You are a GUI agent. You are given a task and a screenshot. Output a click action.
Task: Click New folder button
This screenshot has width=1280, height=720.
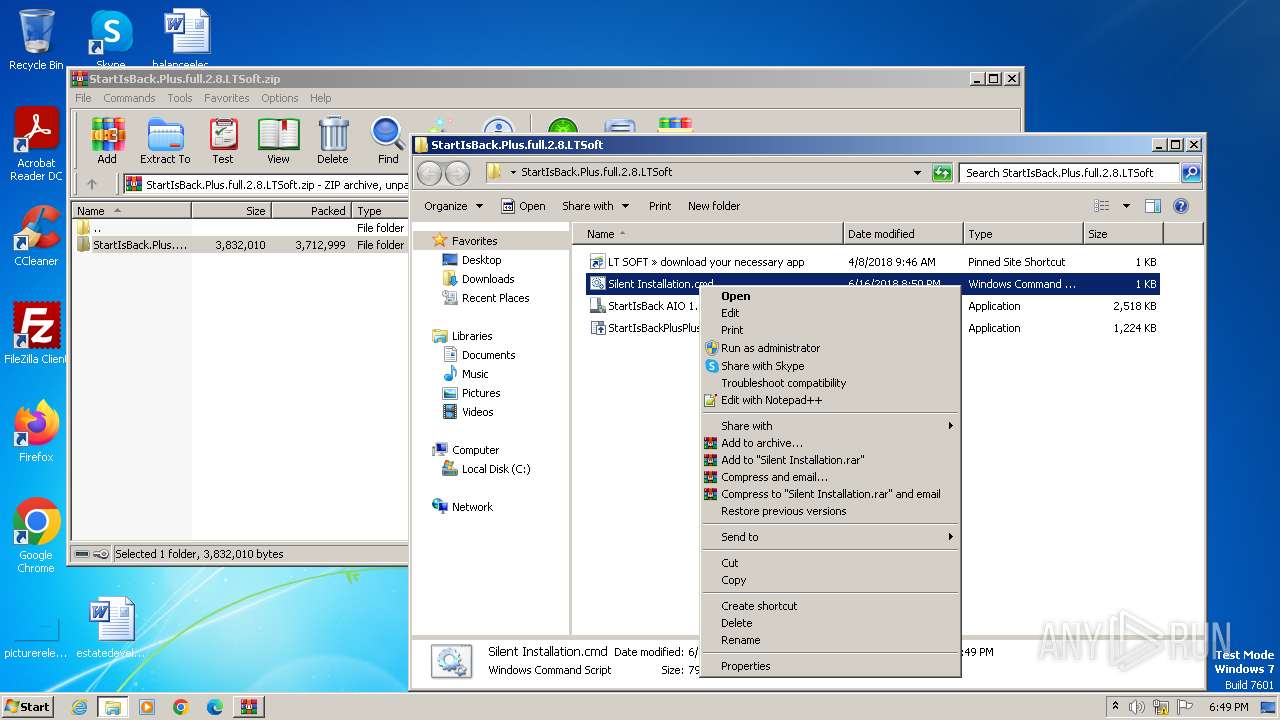click(x=714, y=206)
